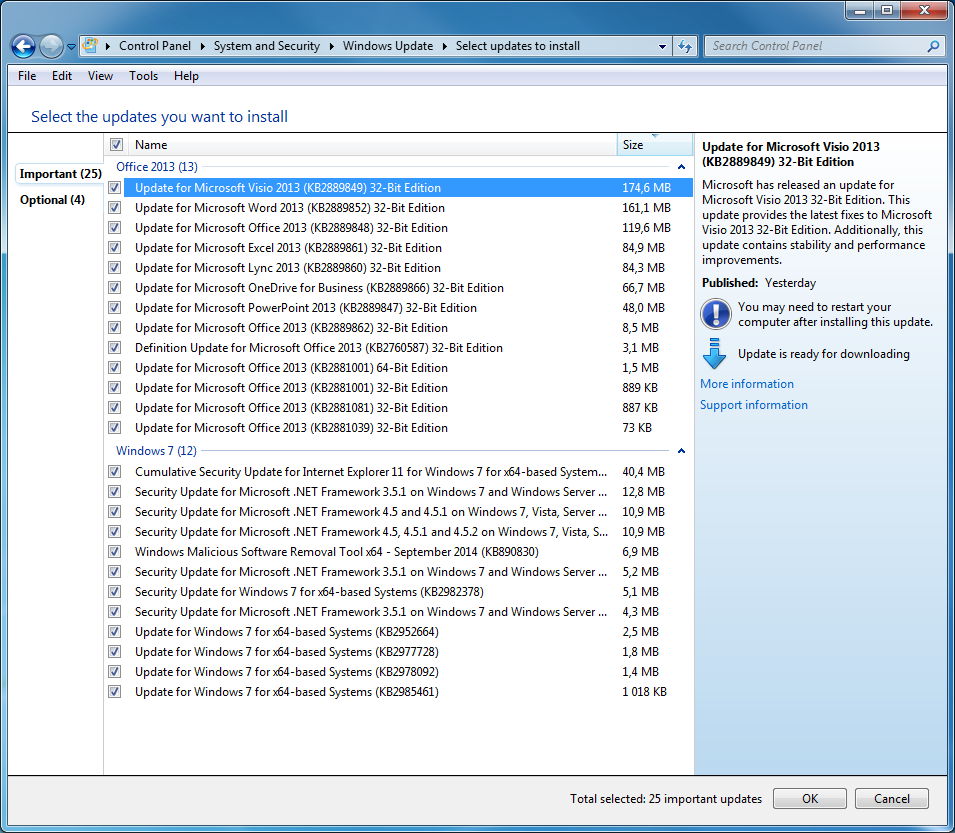Viewport: 955px width, 833px height.
Task: Open breadcrumb arrow before Control Panel
Action: coord(108,46)
